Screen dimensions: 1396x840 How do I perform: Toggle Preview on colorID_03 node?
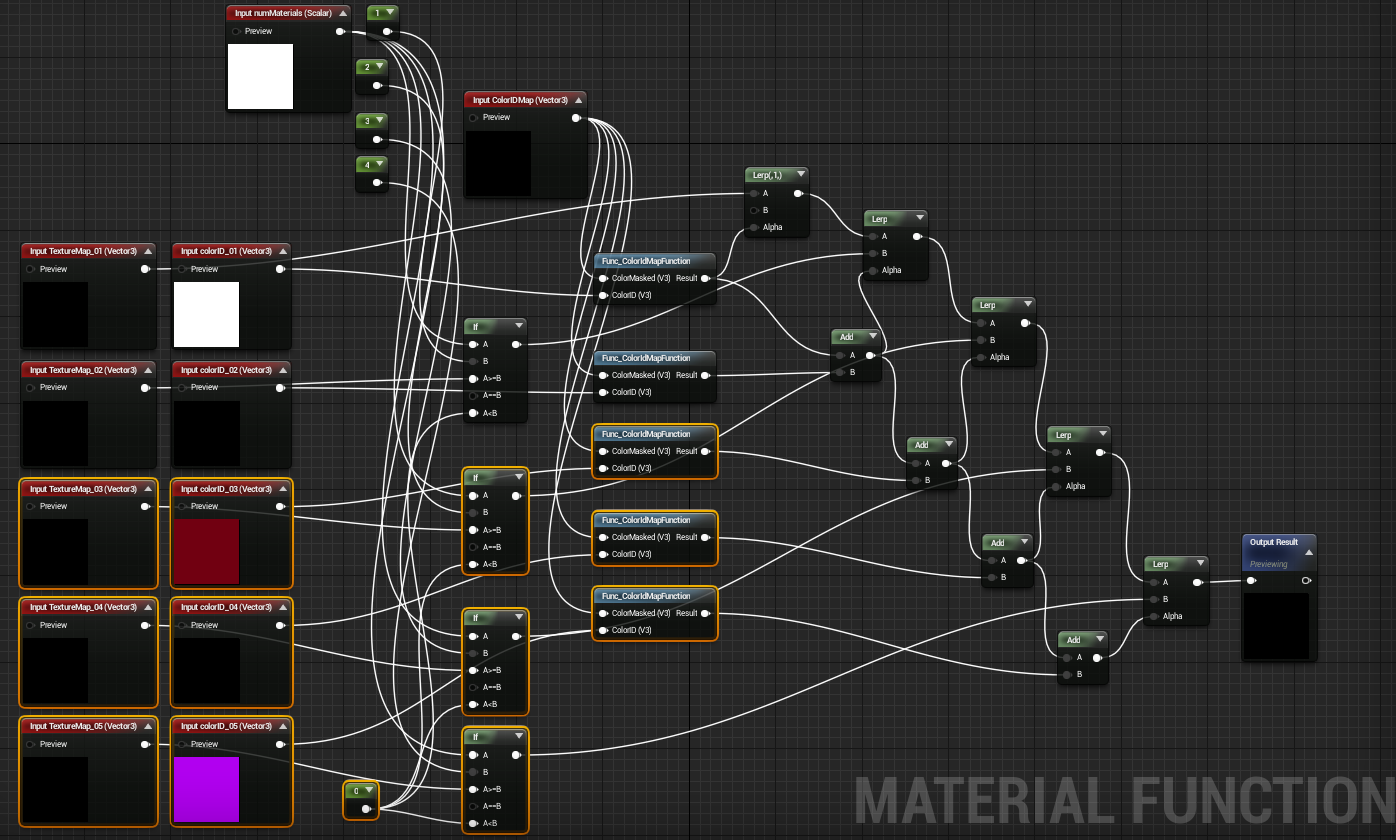pyautogui.click(x=182, y=506)
